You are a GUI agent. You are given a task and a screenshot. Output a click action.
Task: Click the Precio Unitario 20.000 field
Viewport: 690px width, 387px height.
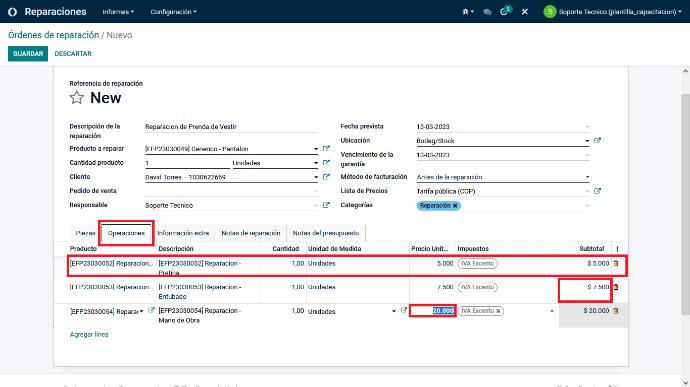point(433,311)
